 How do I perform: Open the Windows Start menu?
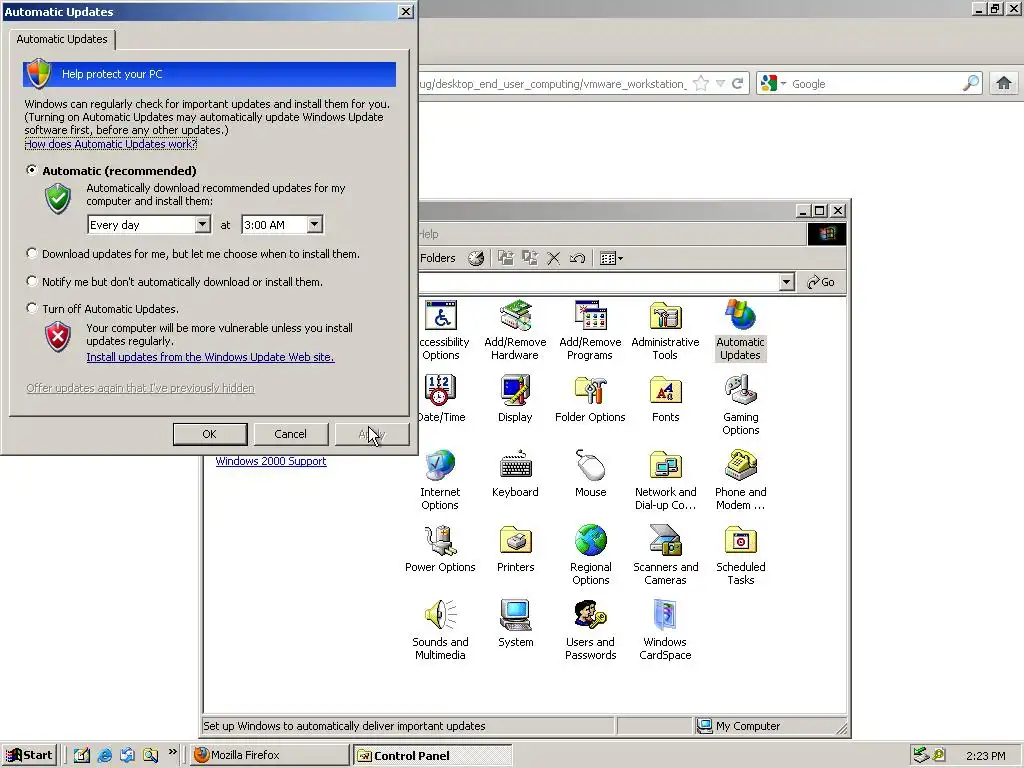tap(29, 755)
